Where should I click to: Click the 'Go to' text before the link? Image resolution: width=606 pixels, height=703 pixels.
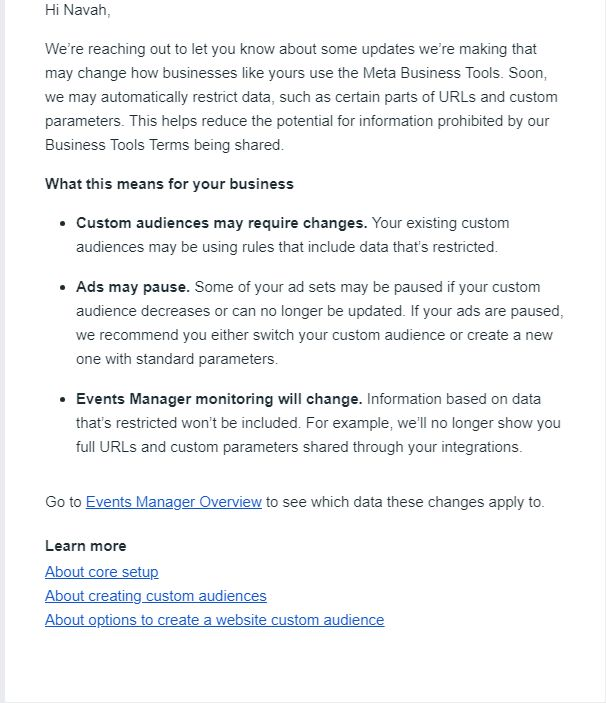63,502
